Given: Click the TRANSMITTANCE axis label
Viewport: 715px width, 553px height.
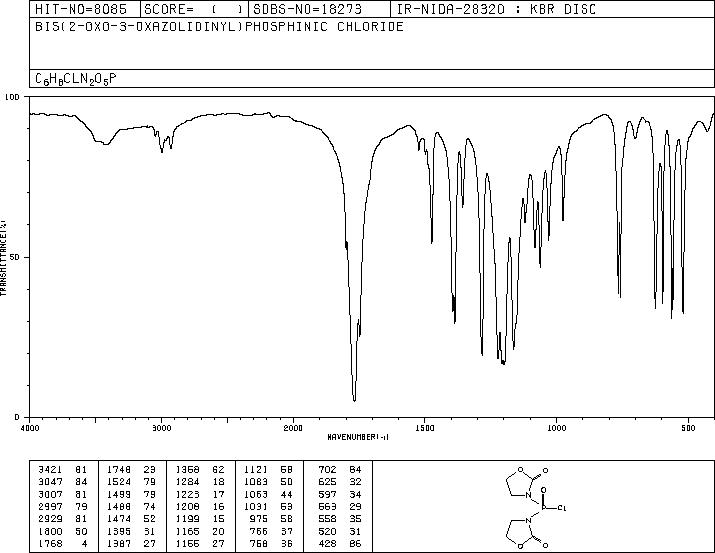Looking at the screenshot, I should pyautogui.click(x=3, y=258).
